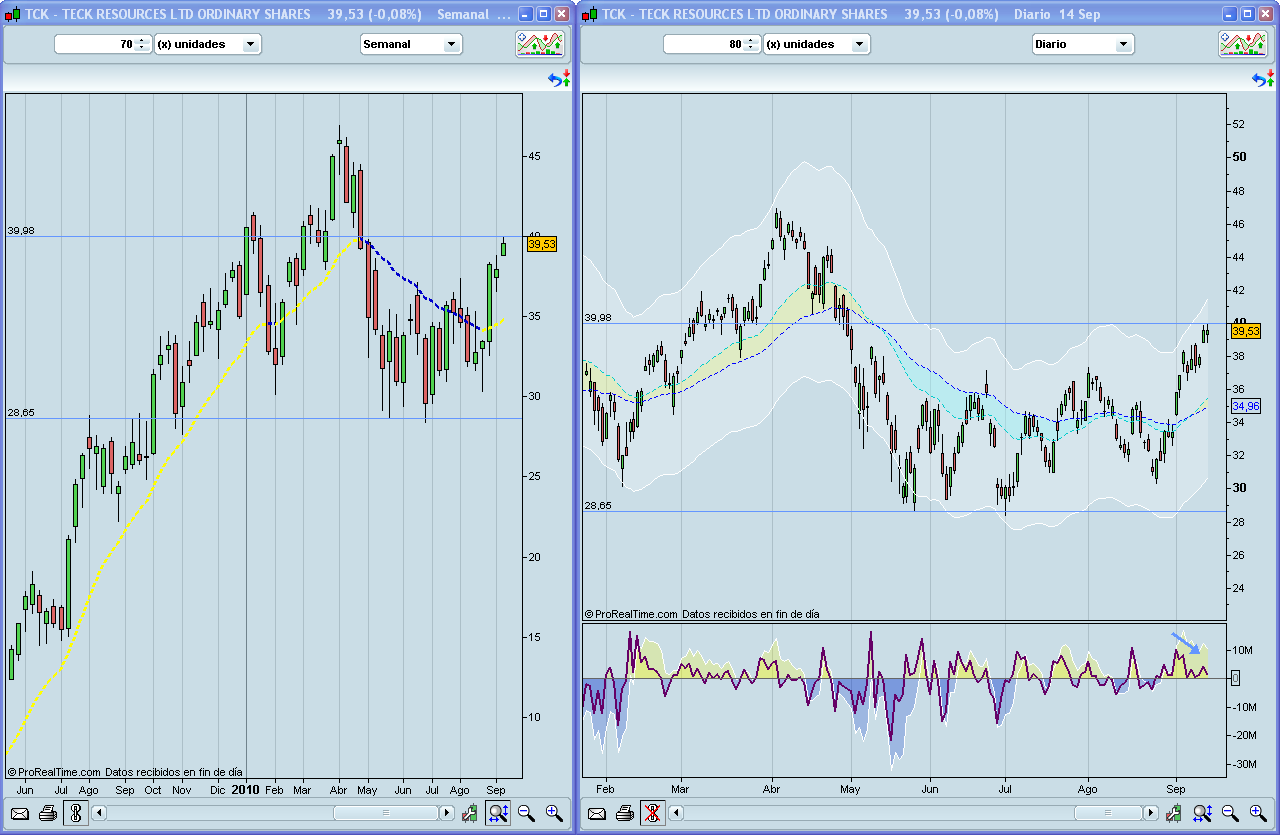Toggle the chain link icon in the weekly chart
Image resolution: width=1280 pixels, height=835 pixels.
75,813
